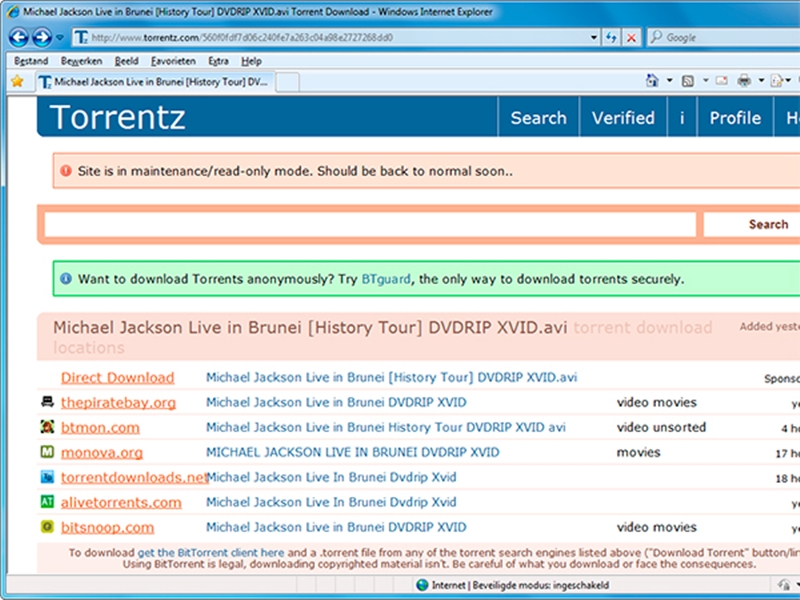Viewport: 800px width, 600px height.
Task: Click the Torrentz search text field
Action: click(x=370, y=224)
